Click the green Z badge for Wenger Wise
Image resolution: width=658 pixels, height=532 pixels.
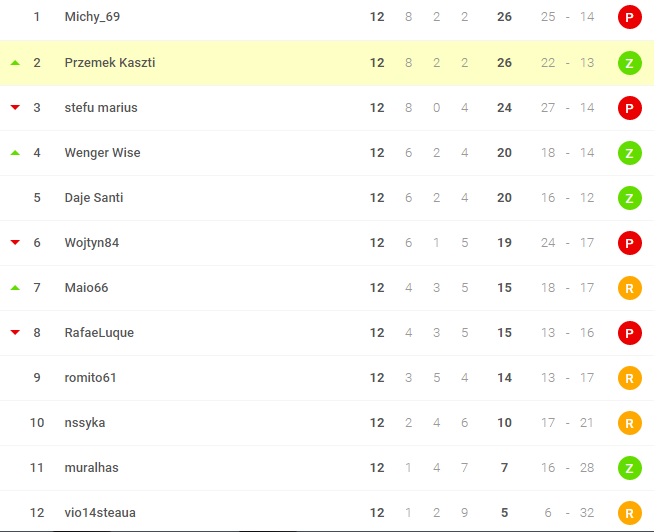(629, 152)
